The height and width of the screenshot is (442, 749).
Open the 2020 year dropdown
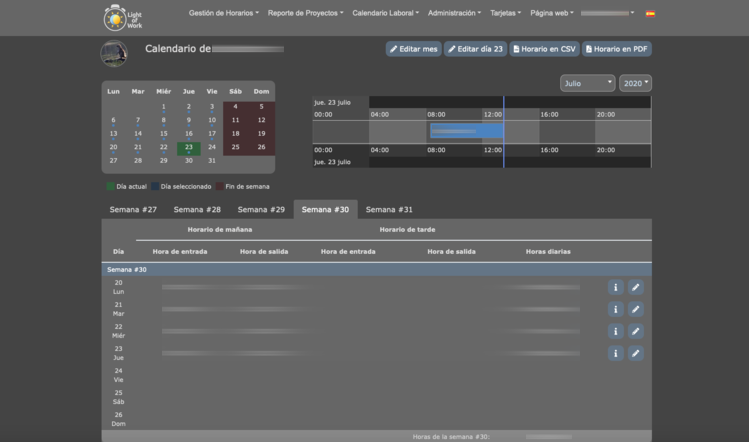tap(635, 83)
